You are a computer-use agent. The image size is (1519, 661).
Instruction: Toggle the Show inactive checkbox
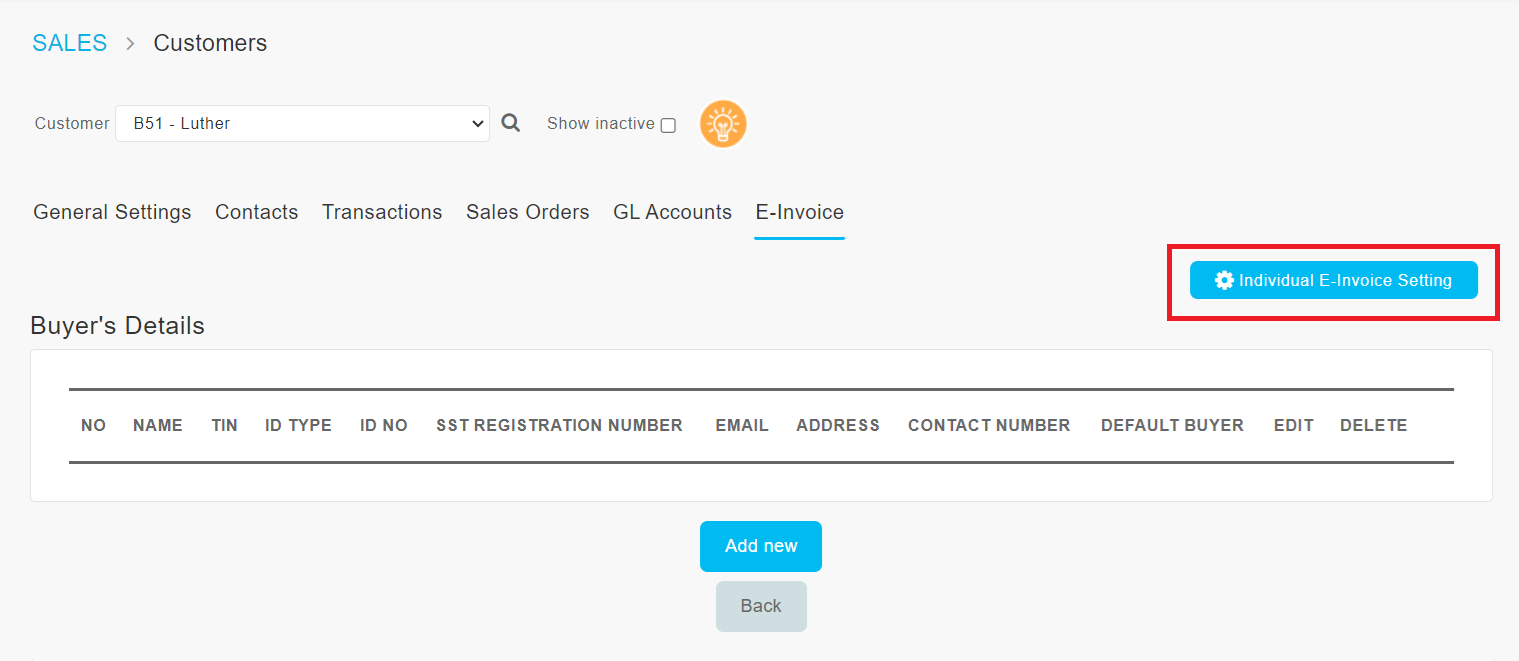point(668,125)
